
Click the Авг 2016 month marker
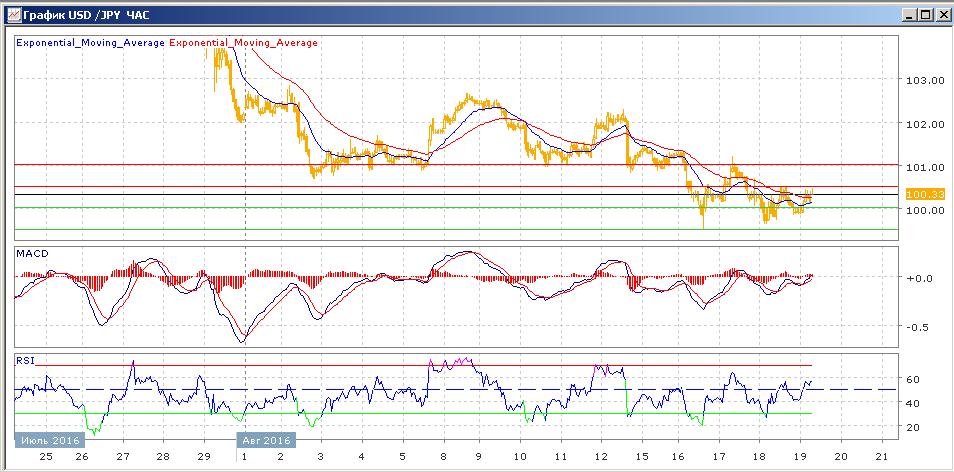coord(265,439)
